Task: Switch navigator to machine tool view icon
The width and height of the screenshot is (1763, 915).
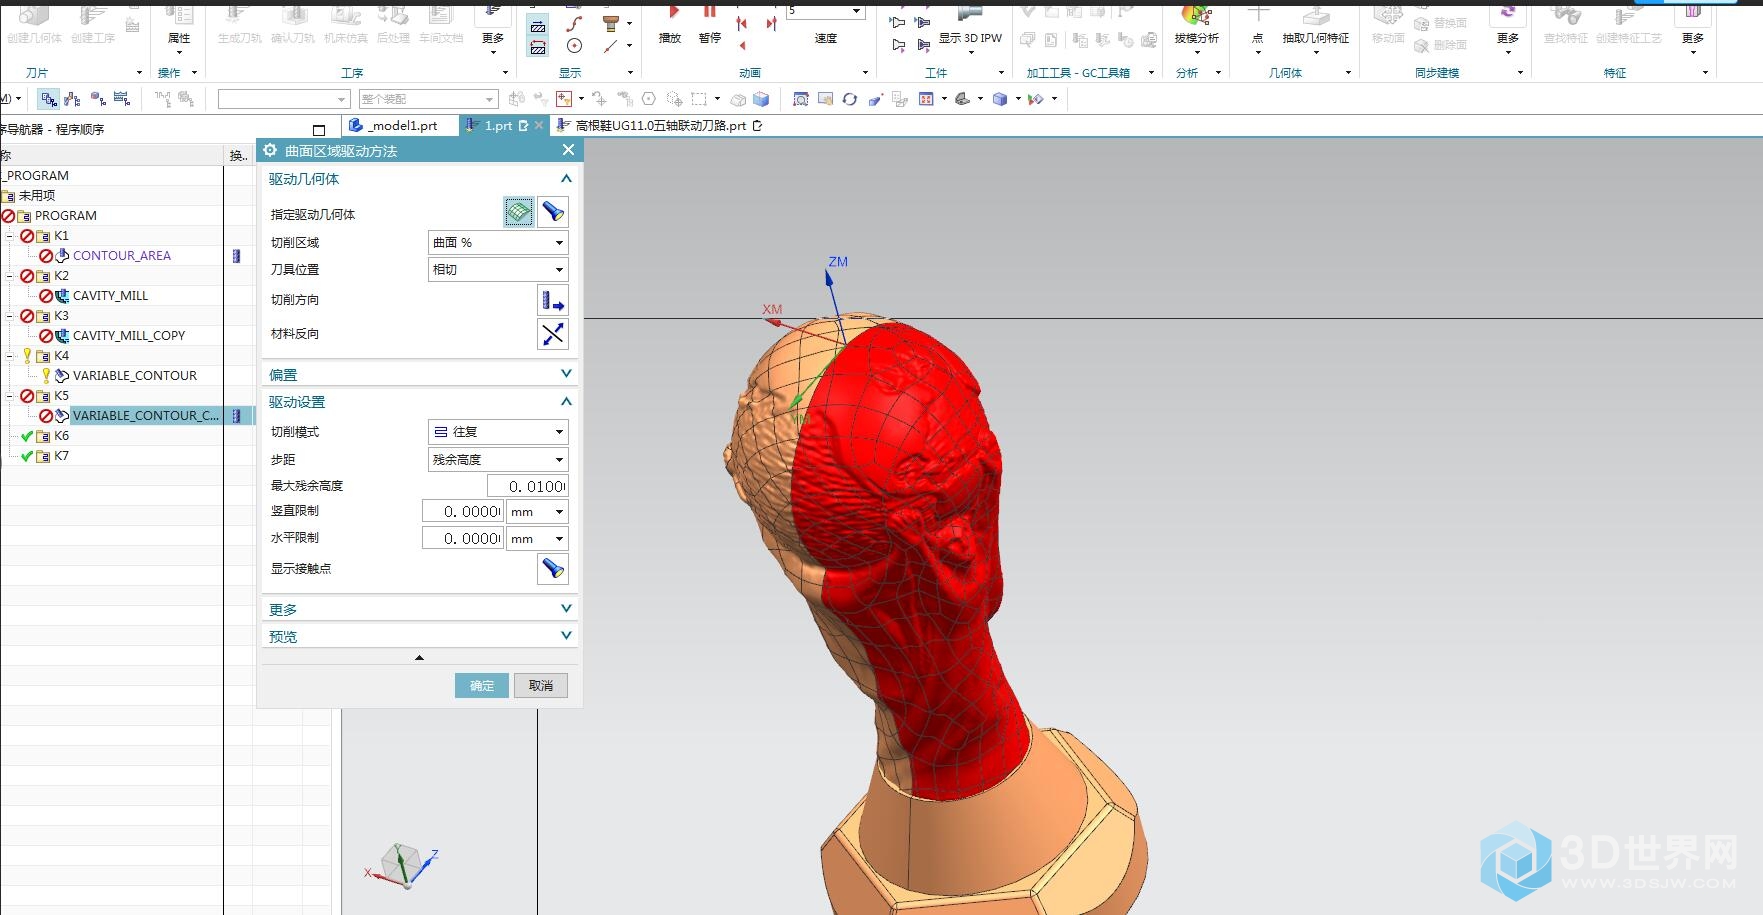Action: coord(73,99)
